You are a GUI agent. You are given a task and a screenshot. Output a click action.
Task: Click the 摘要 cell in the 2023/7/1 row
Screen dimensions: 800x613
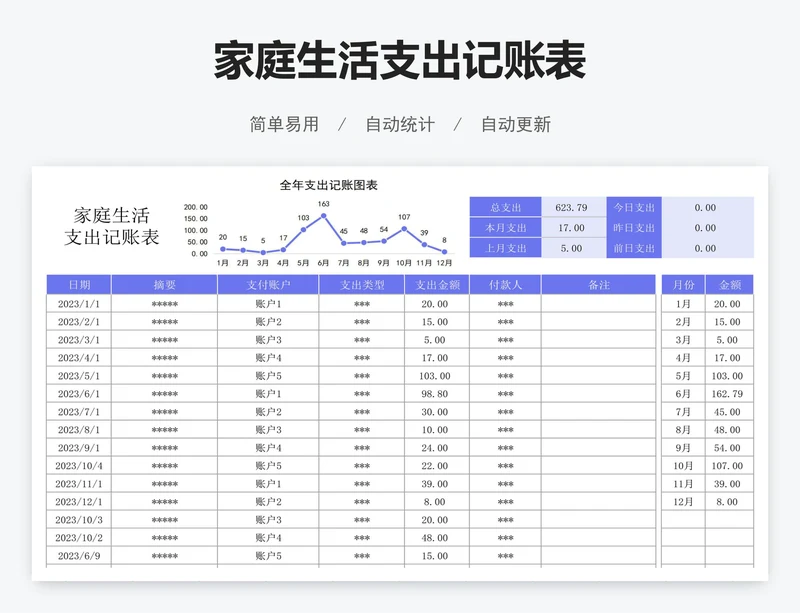(x=164, y=412)
